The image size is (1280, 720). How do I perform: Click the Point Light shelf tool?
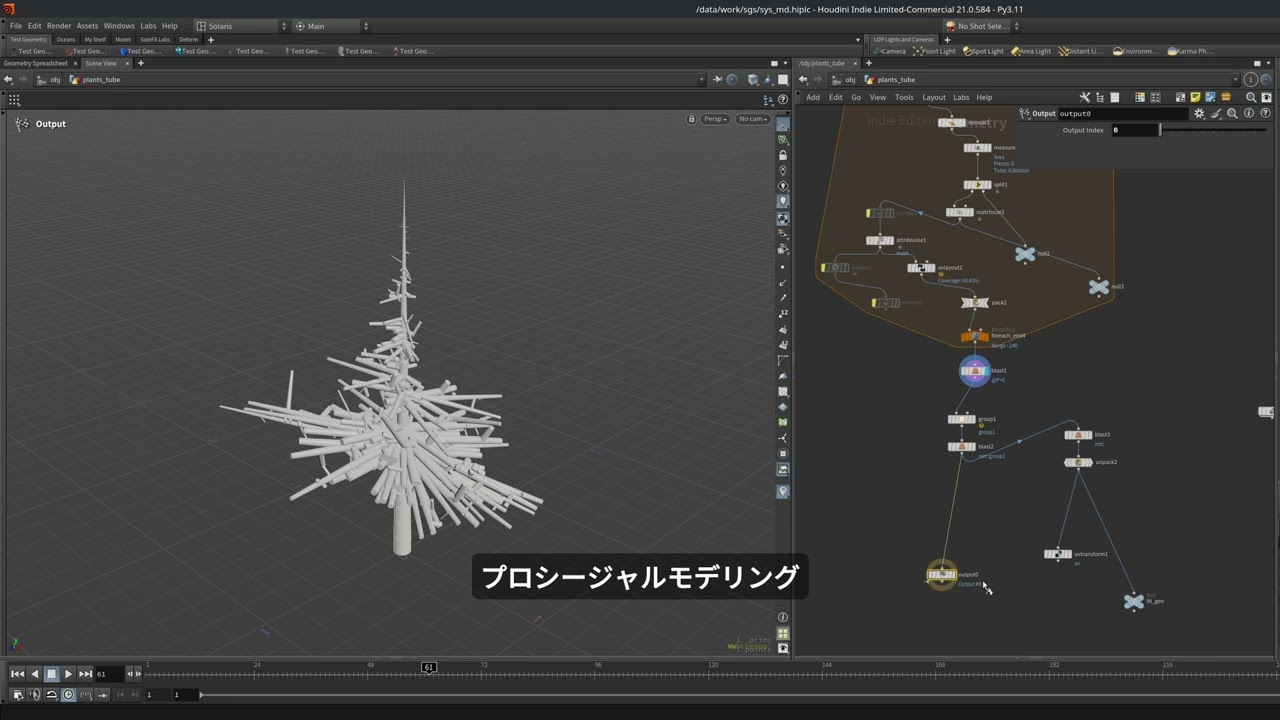pyautogui.click(x=934, y=51)
